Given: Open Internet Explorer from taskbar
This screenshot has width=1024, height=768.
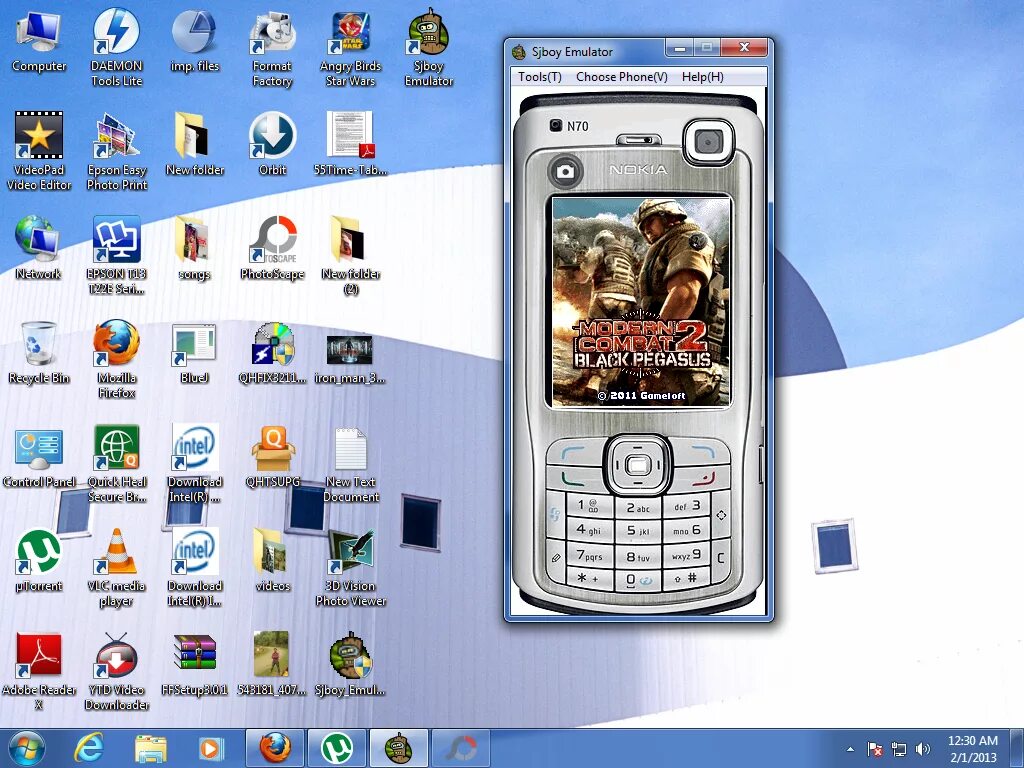Looking at the screenshot, I should click(89, 748).
